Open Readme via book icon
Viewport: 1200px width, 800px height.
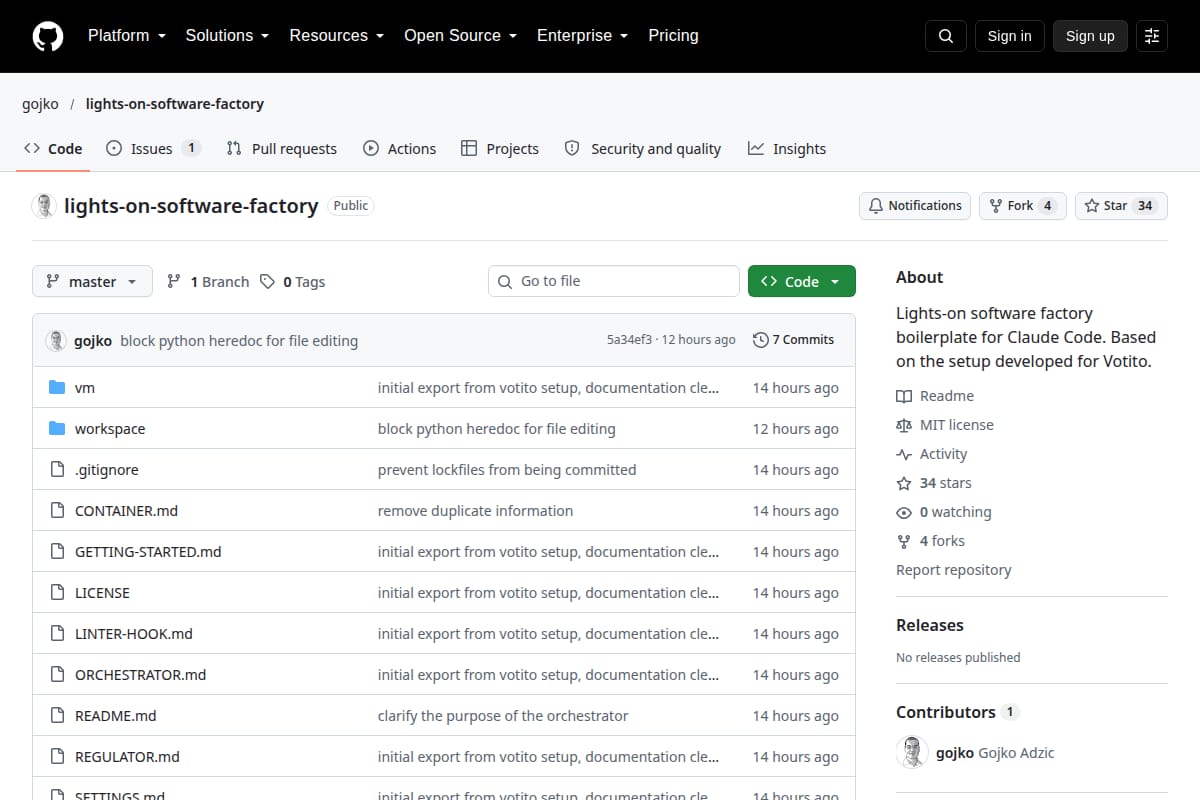pyautogui.click(x=904, y=396)
